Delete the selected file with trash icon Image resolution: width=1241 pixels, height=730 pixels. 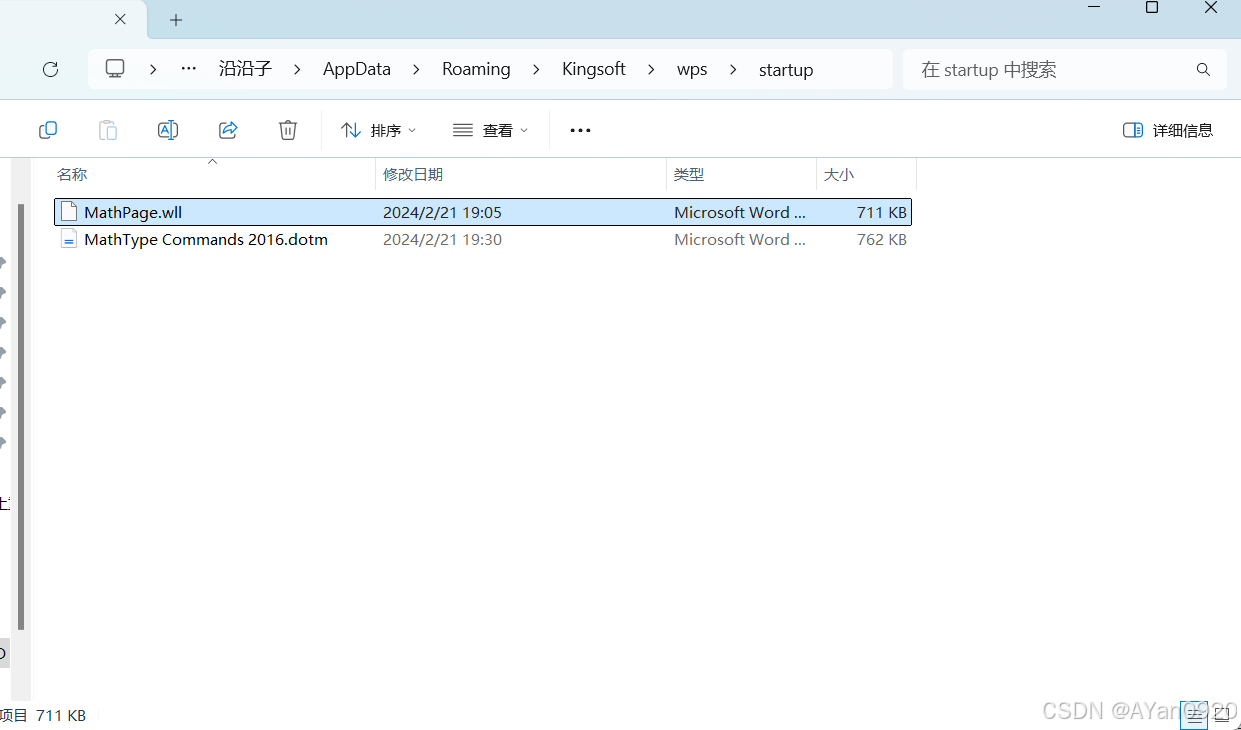pyautogui.click(x=288, y=130)
